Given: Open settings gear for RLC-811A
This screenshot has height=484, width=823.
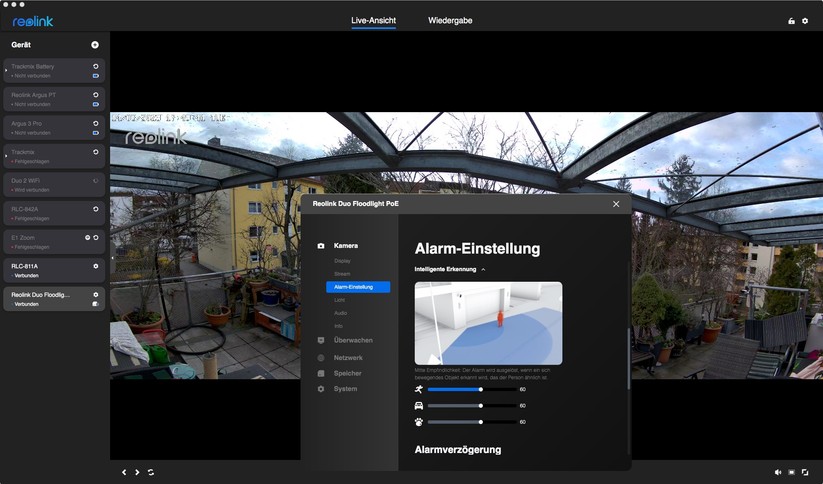Looking at the screenshot, I should point(96,266).
